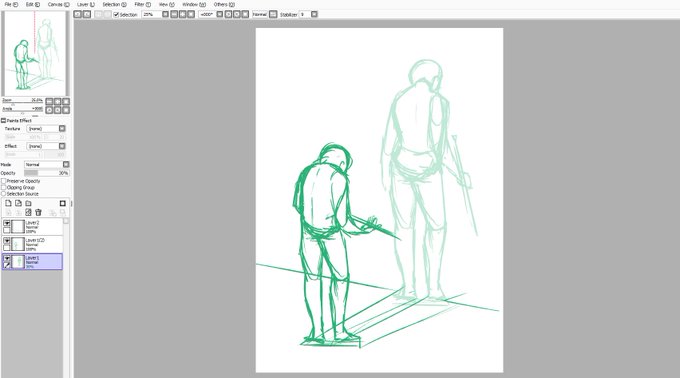Adjust the layer Opacity slider
This screenshot has height=378, width=680.
pos(46,173)
